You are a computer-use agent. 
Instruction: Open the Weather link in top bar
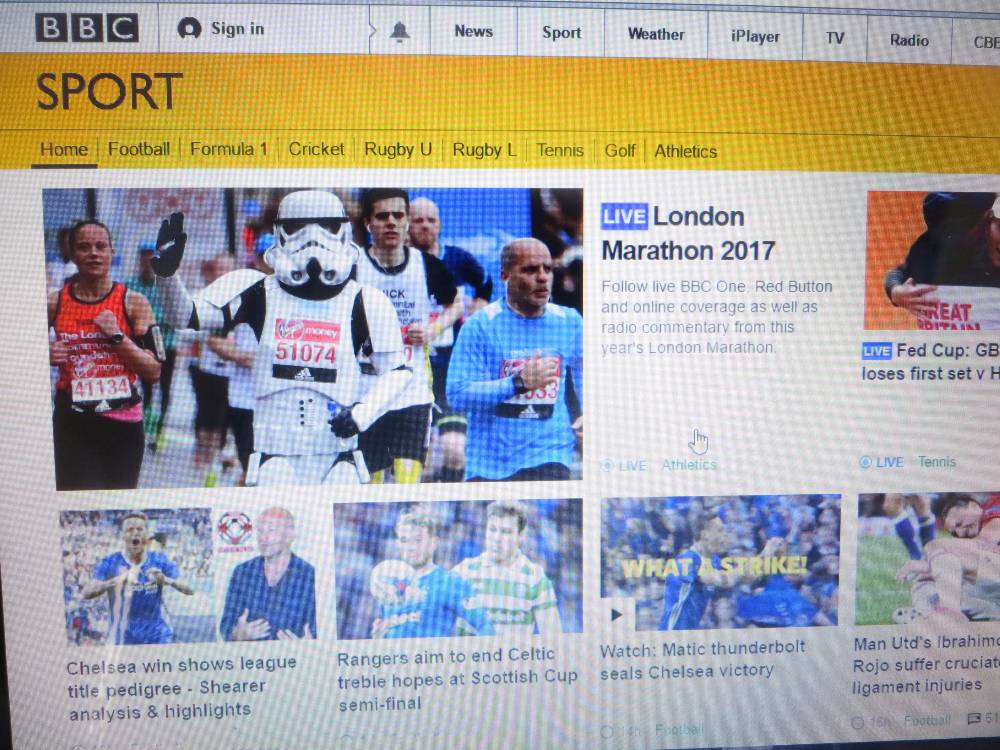pos(655,34)
